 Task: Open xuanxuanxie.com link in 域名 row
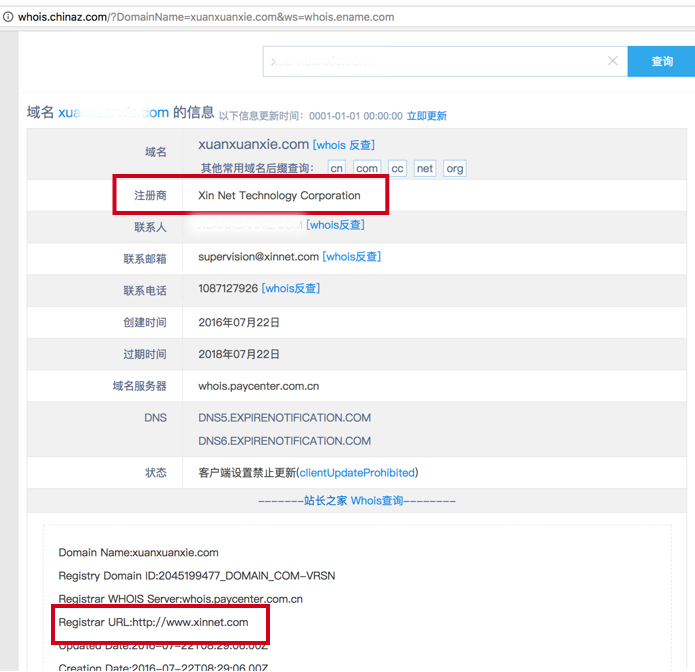pos(253,145)
